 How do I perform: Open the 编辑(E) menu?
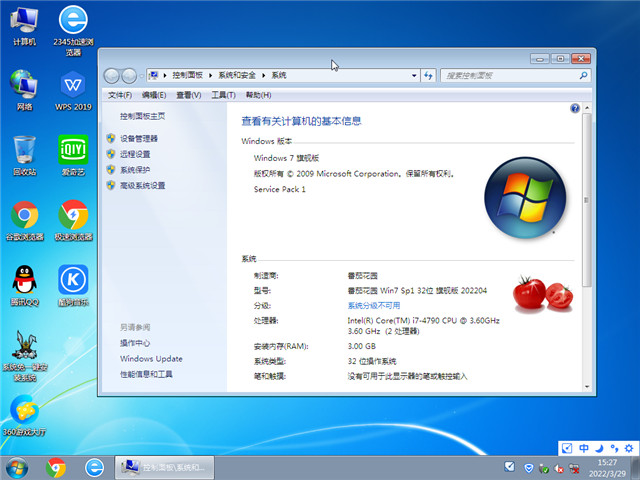point(154,95)
